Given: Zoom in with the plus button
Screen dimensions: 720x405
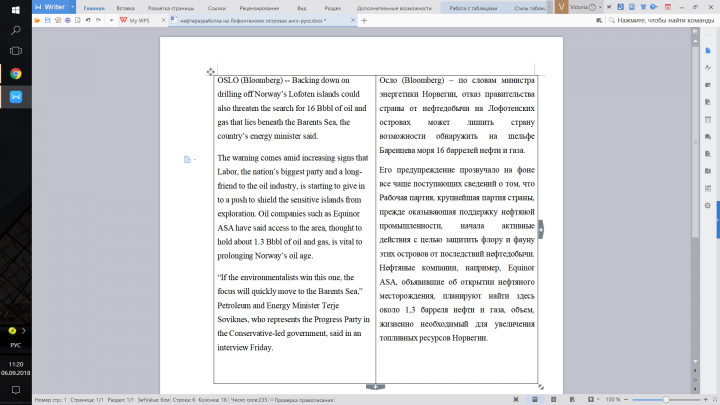Looking at the screenshot, I should 706,400.
